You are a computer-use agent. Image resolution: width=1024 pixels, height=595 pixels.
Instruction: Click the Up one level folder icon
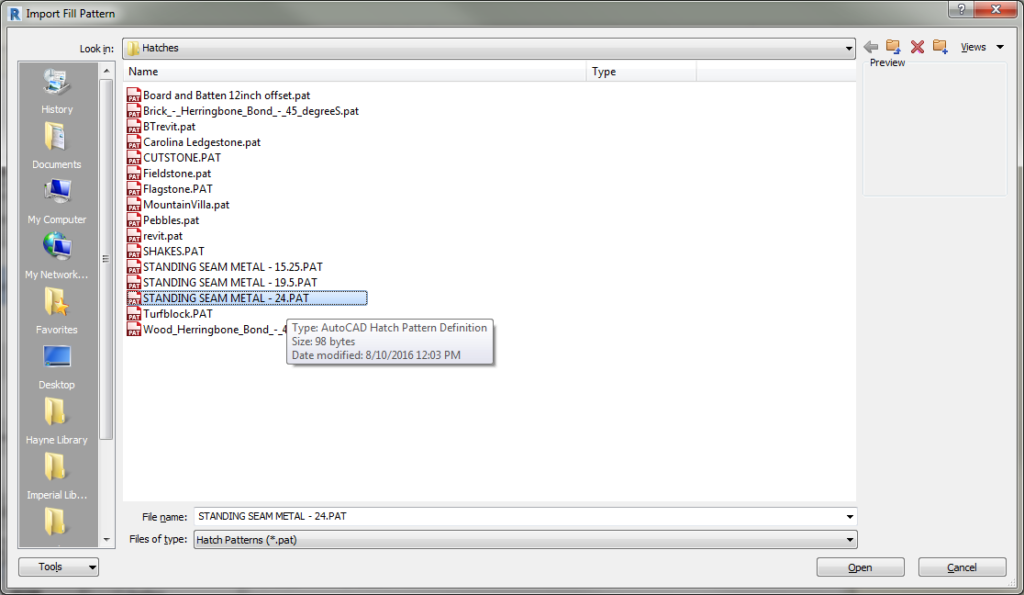tap(893, 46)
